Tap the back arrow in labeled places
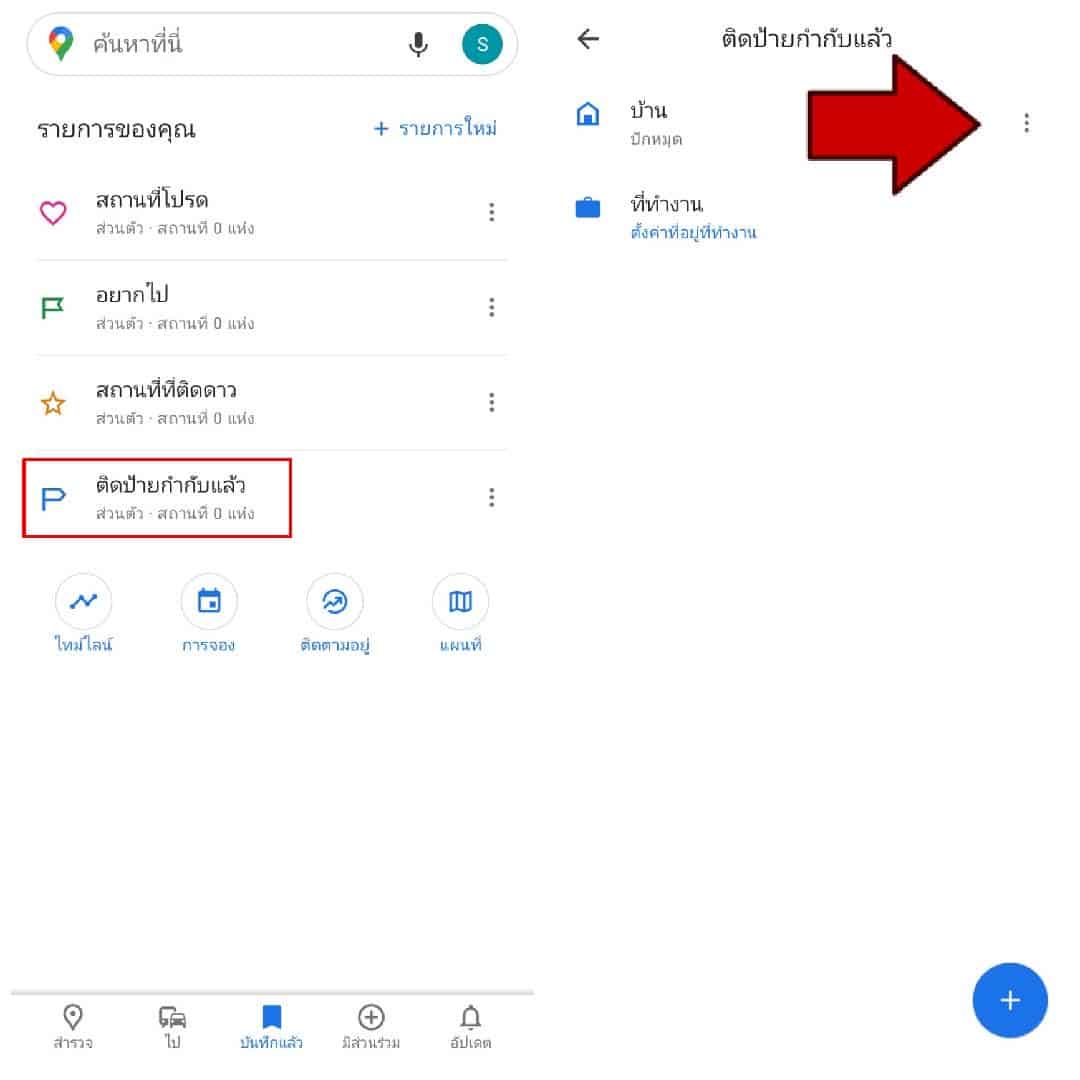This screenshot has width=1080, height=1080. pyautogui.click(x=588, y=39)
